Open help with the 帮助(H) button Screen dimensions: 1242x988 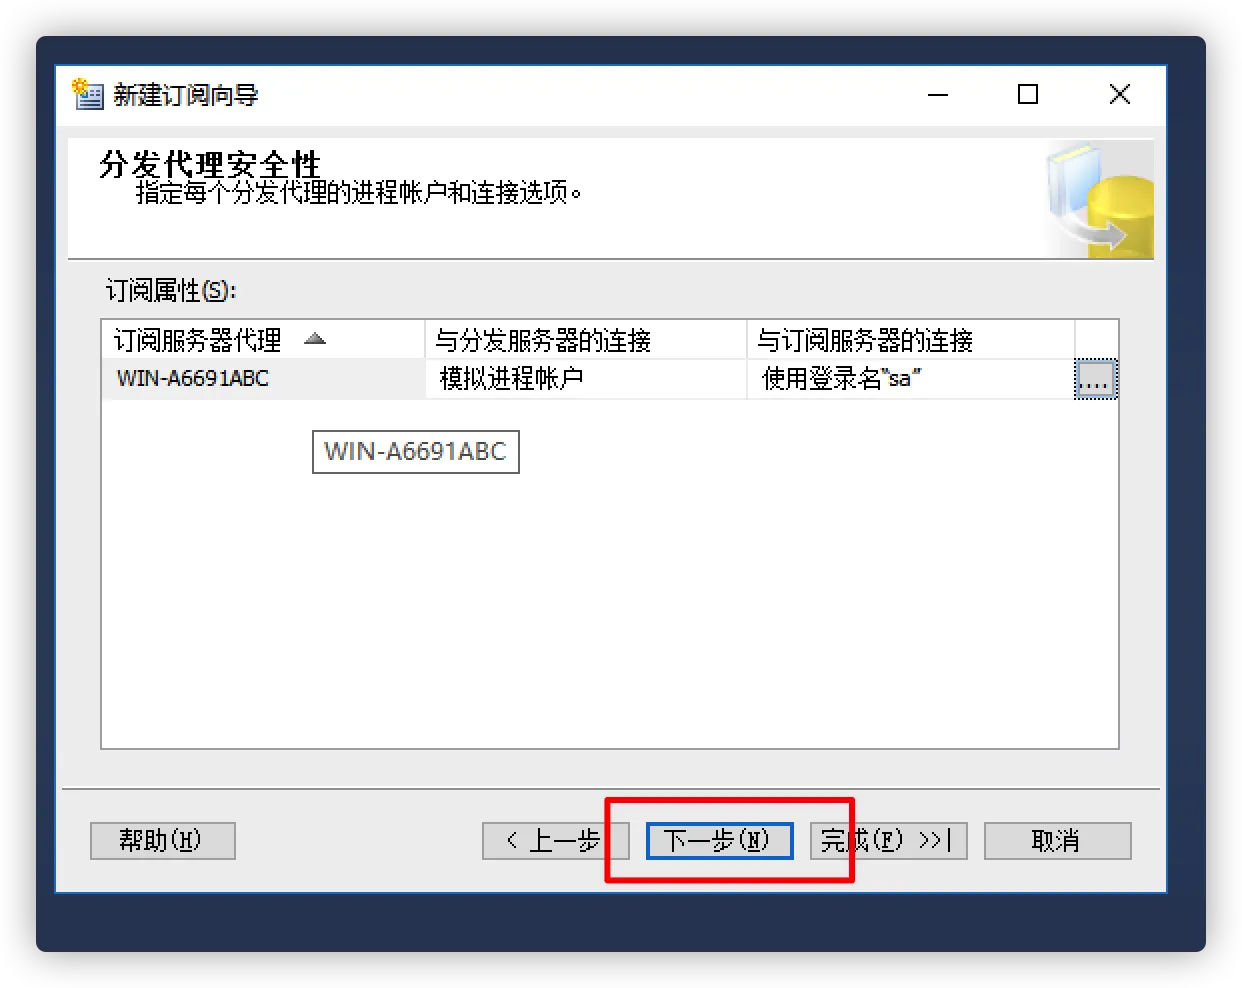coord(163,841)
